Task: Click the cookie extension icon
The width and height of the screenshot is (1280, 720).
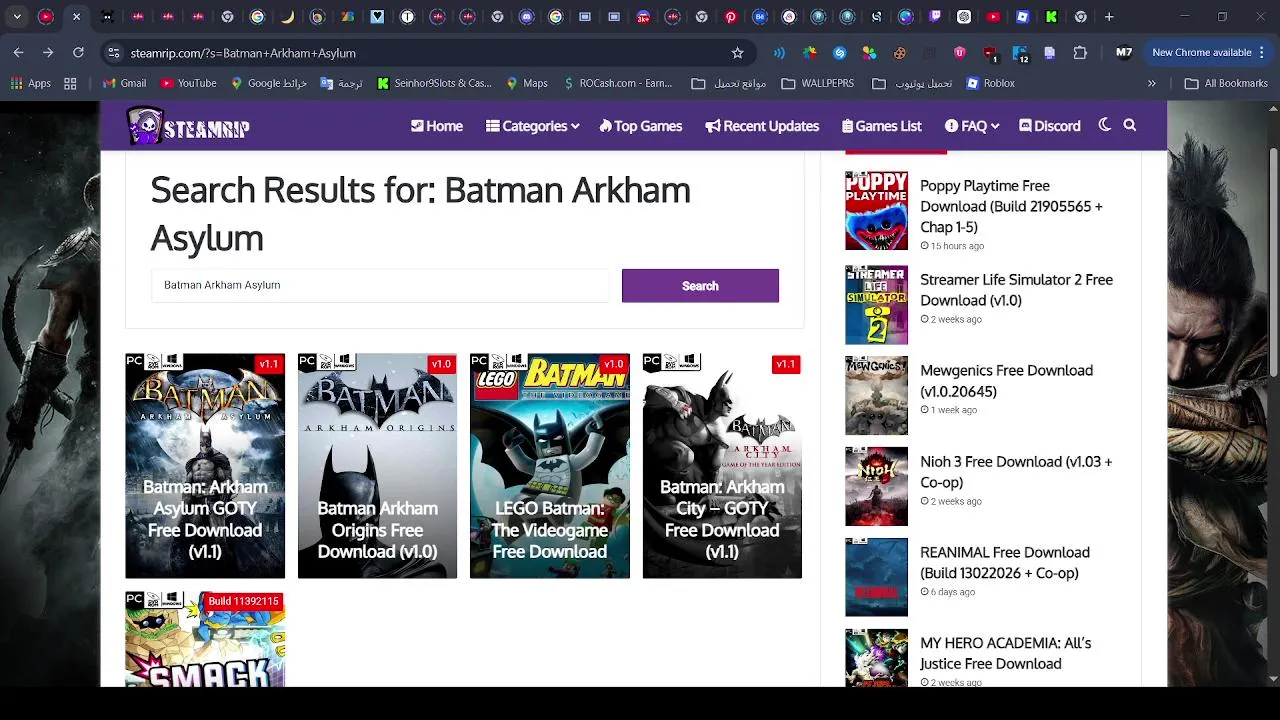Action: coord(899,53)
